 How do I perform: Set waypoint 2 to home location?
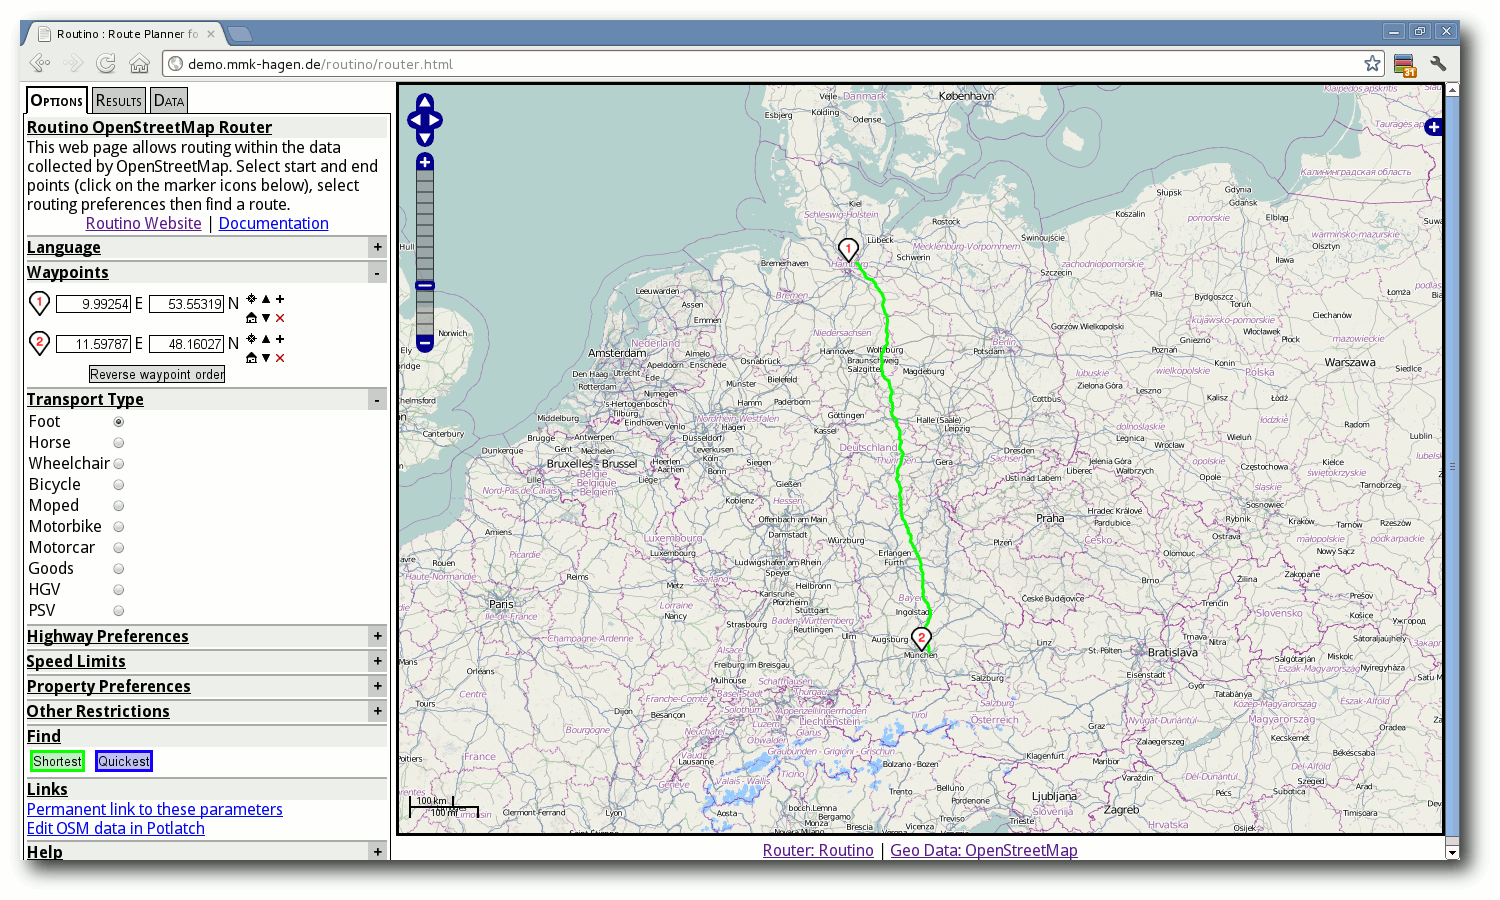pyautogui.click(x=251, y=358)
